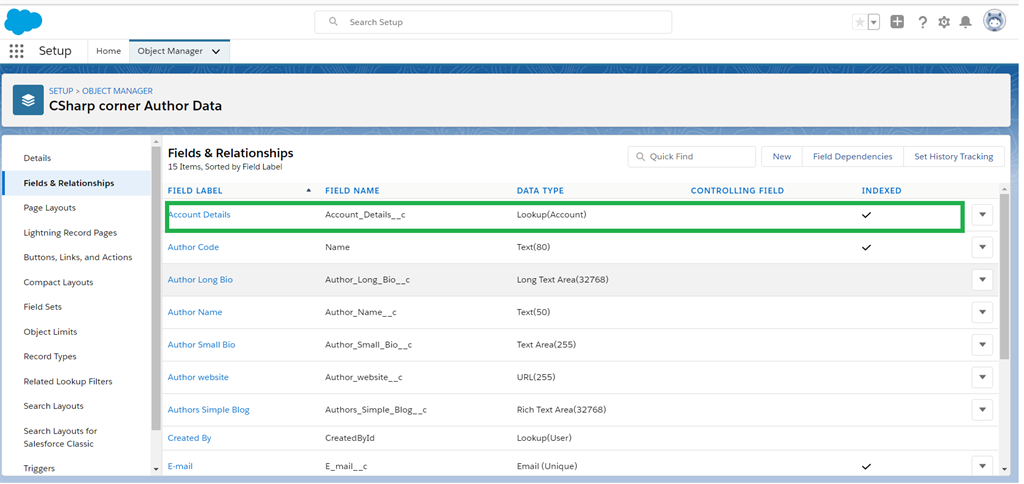
Task: Sort by the DATA TYPE column header
Action: point(540,191)
